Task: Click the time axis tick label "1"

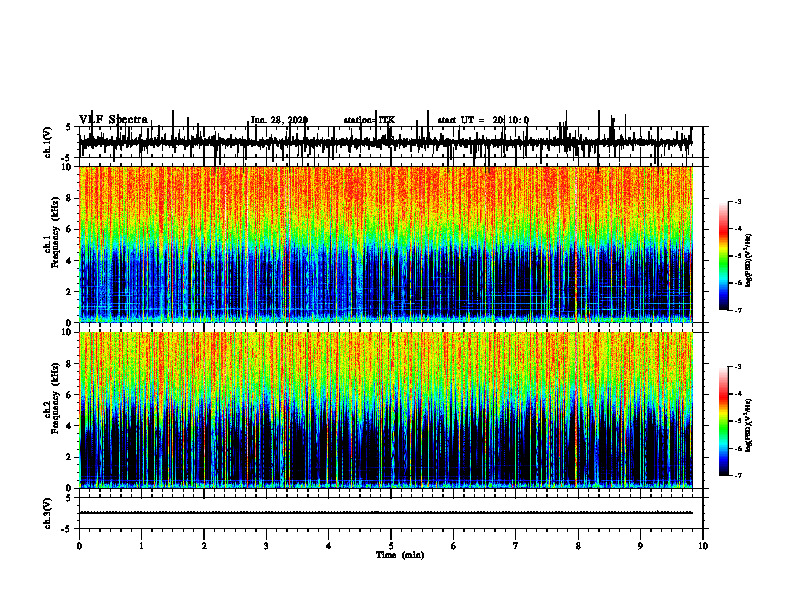Action: click(141, 546)
